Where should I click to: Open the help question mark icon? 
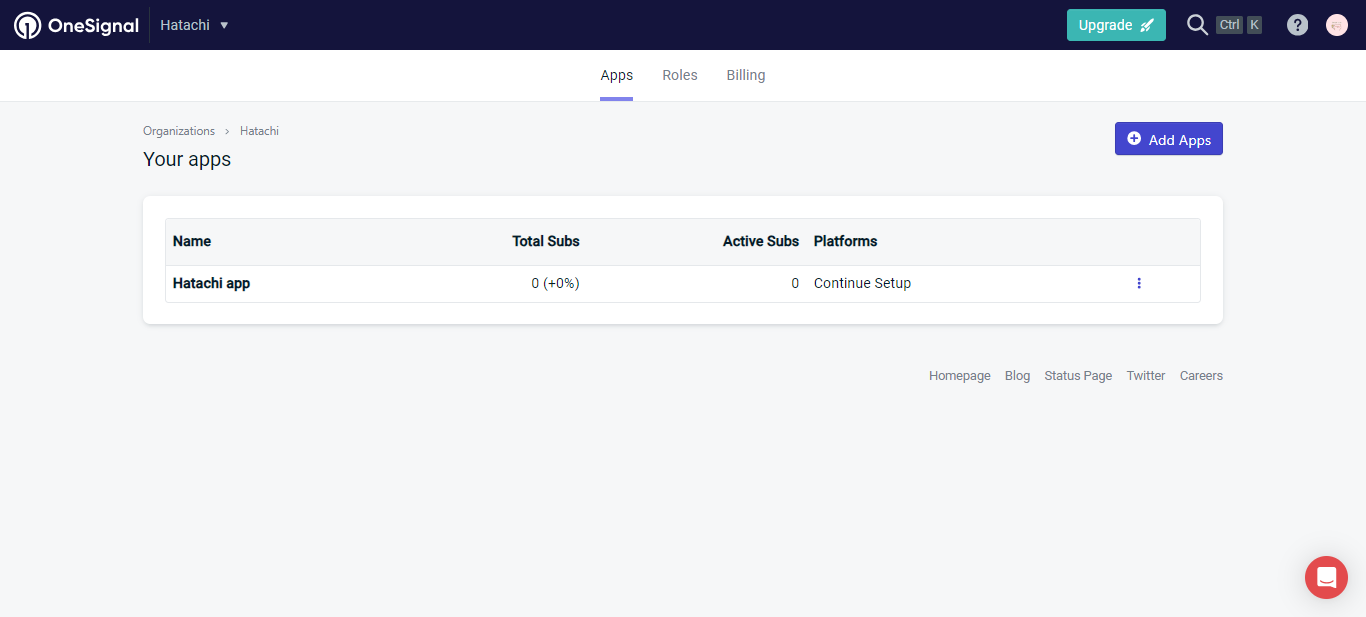1297,25
